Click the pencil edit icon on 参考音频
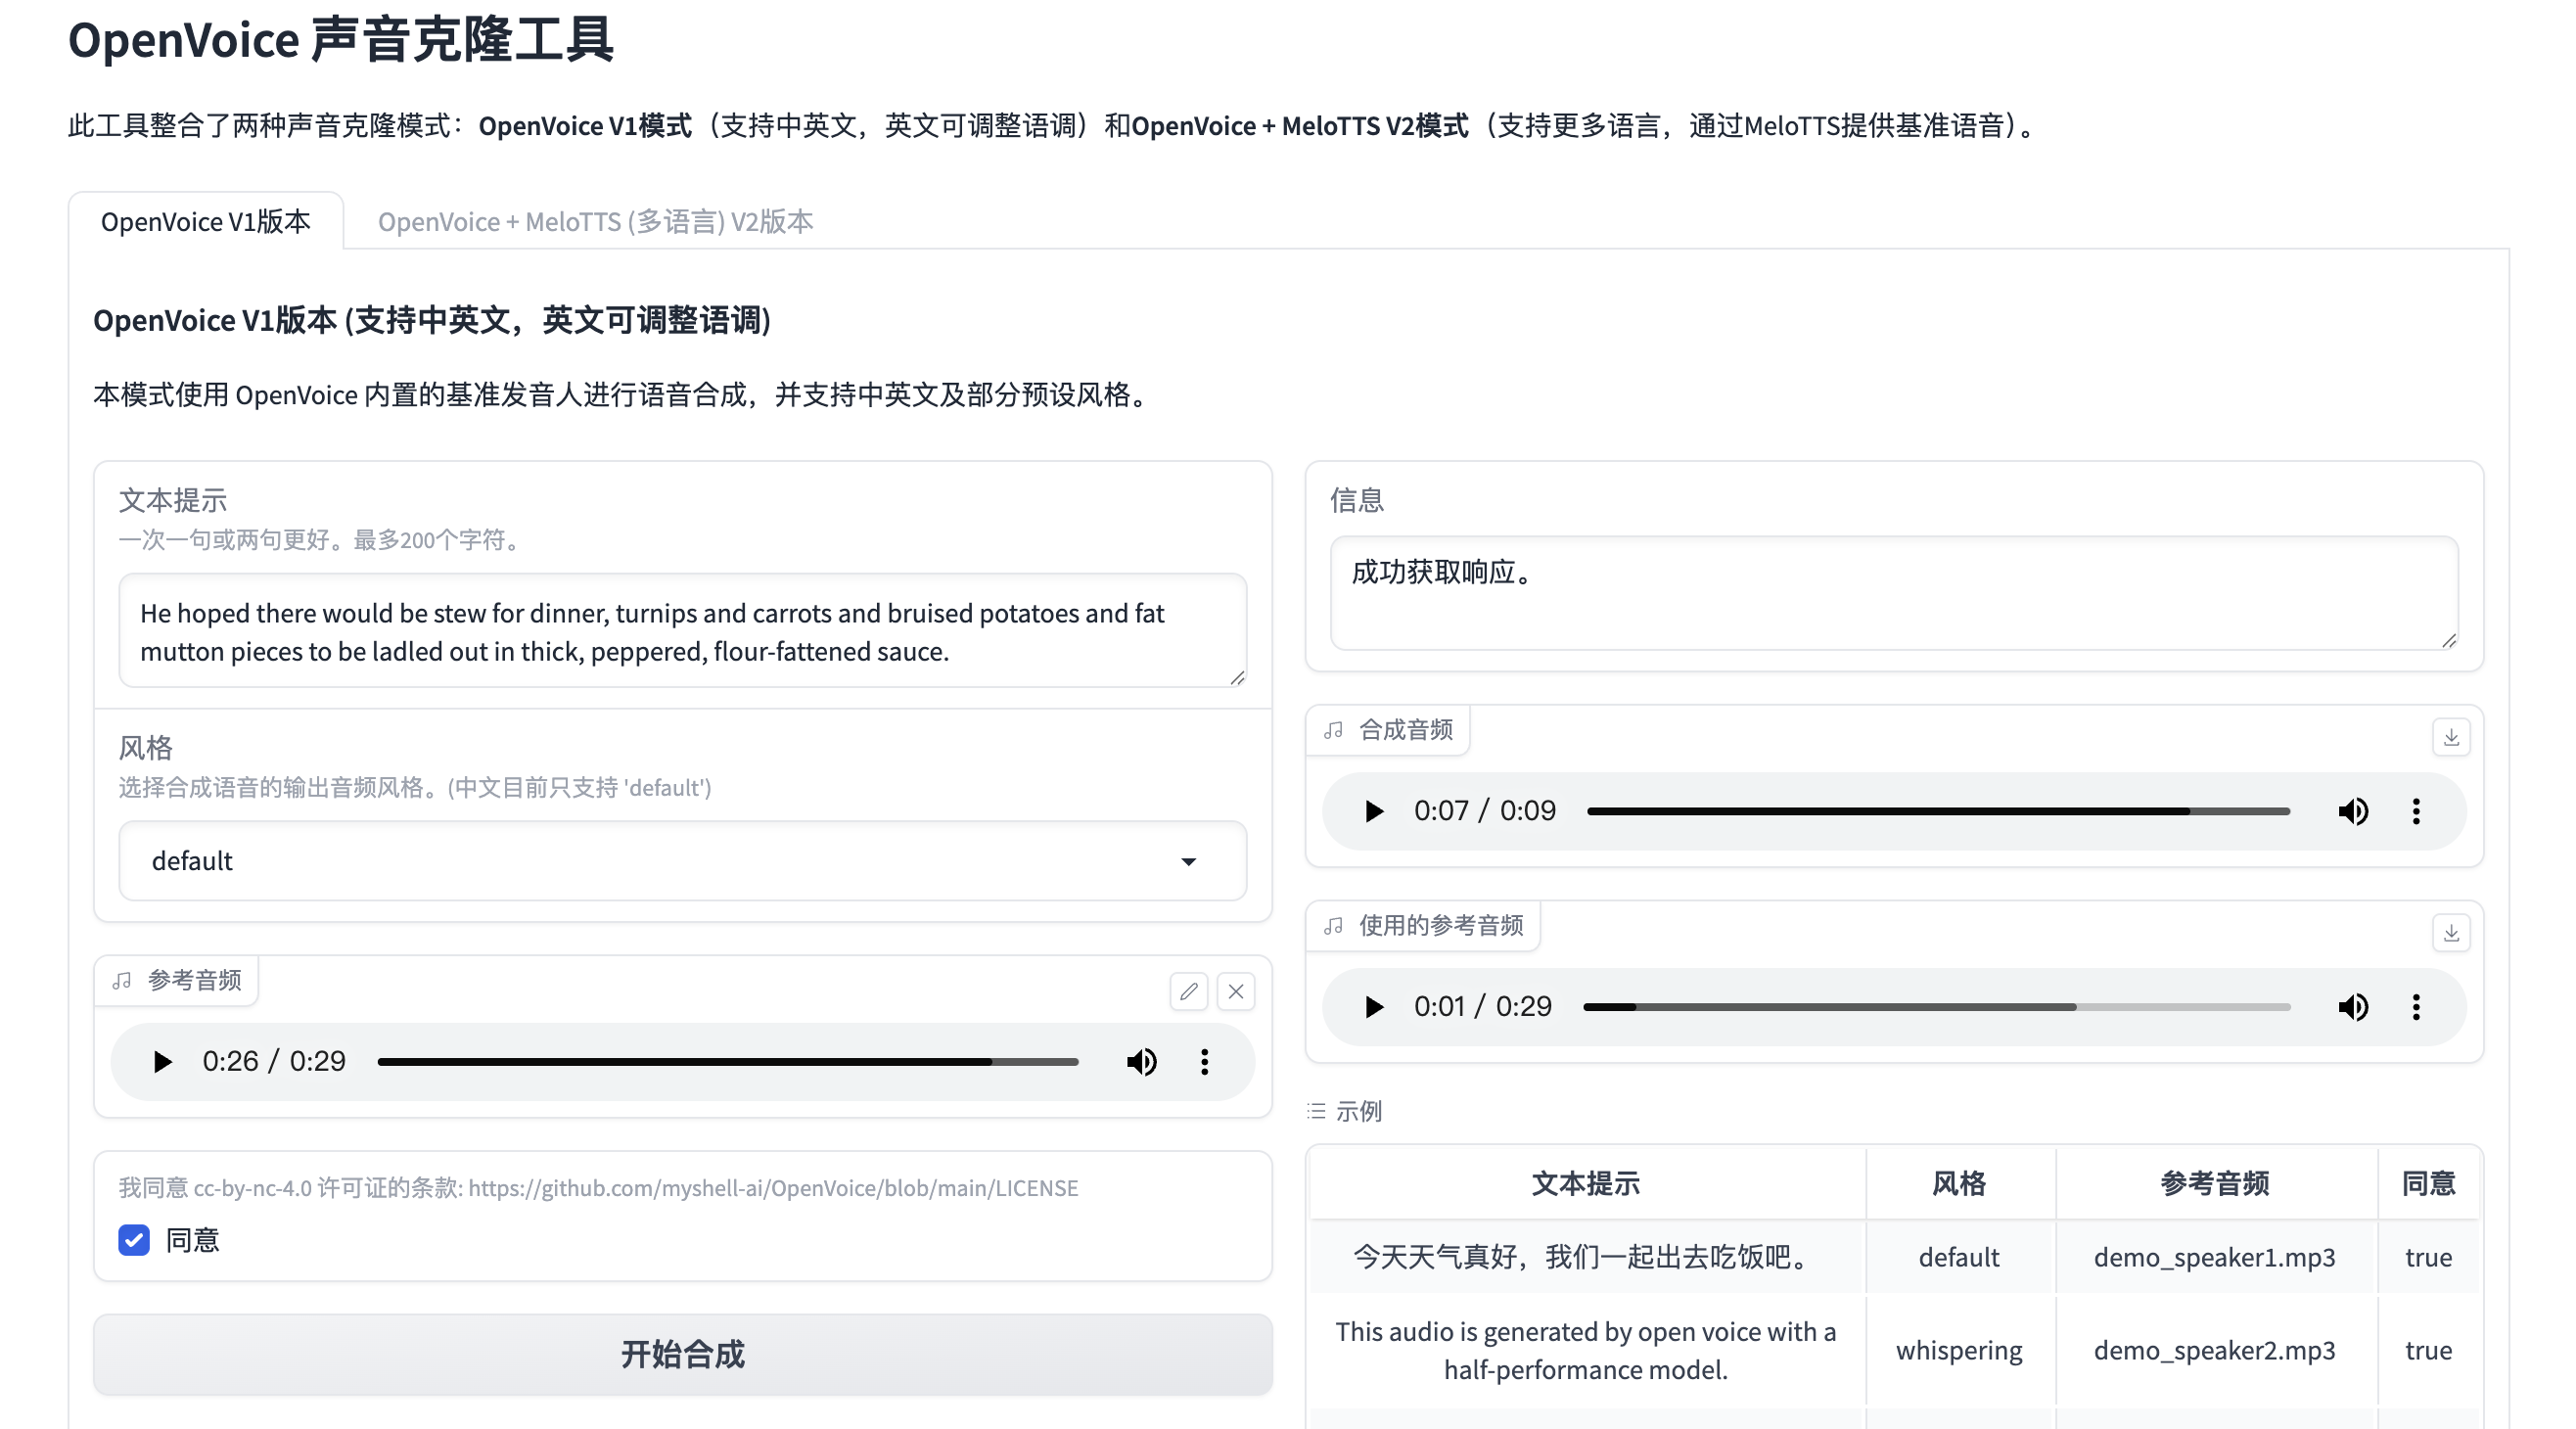Screen dimensions: 2576x1429 coord(1188,991)
